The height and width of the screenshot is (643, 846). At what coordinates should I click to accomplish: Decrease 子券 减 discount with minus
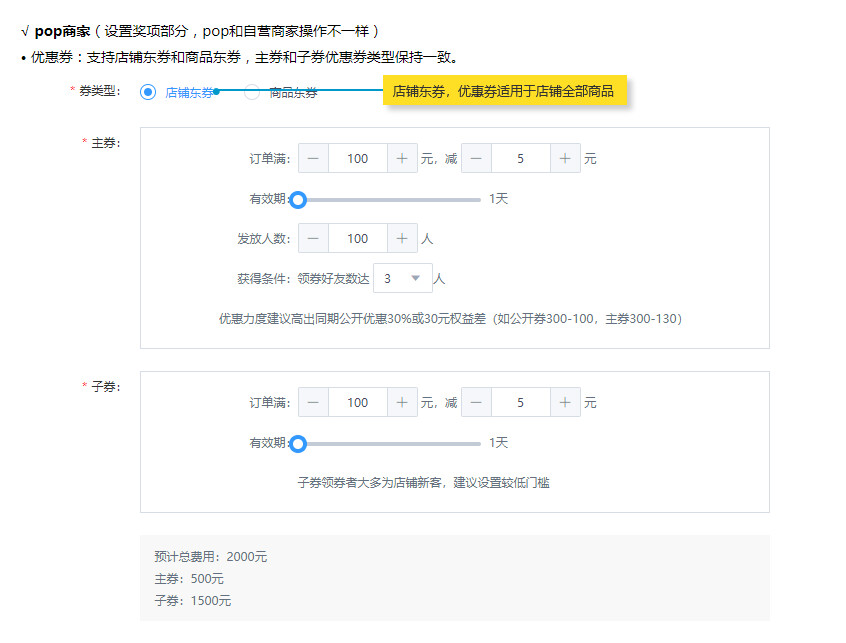(x=476, y=402)
